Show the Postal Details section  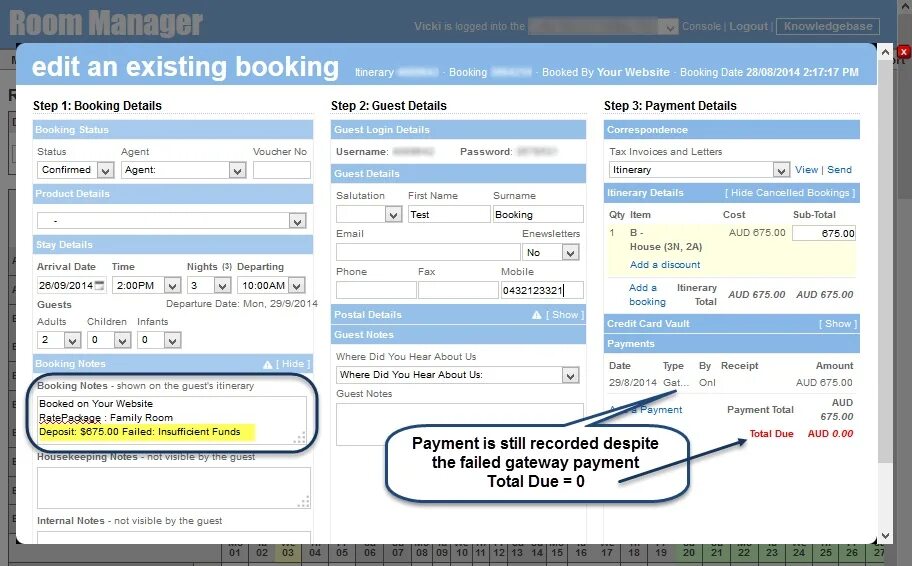[565, 315]
